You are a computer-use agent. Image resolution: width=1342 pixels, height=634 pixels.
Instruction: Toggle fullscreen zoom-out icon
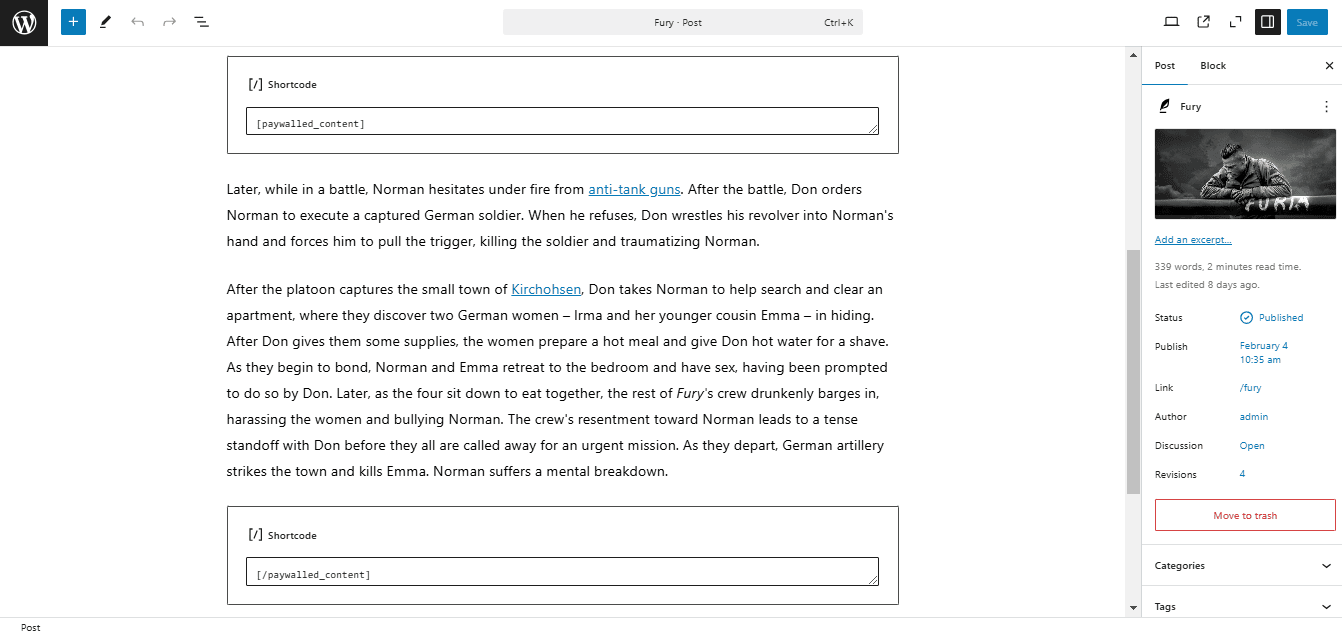pos(1236,22)
